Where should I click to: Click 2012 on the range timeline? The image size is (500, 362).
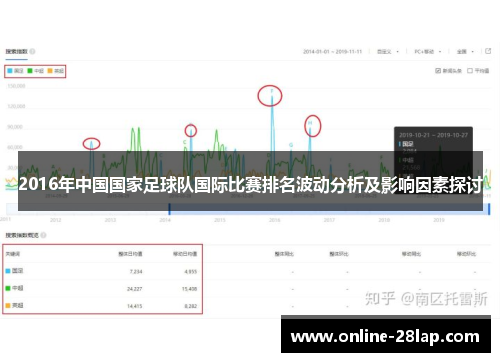click(x=55, y=220)
